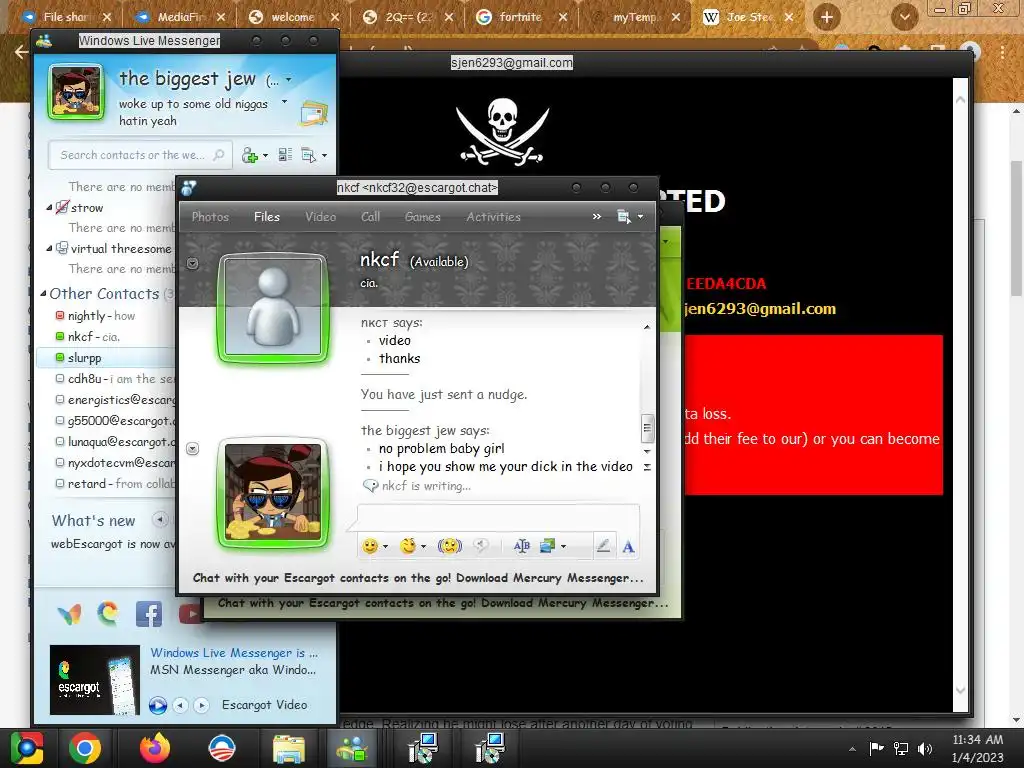Open the mail envelope icon in Messenger header
The height and width of the screenshot is (768, 1024).
[x=314, y=114]
